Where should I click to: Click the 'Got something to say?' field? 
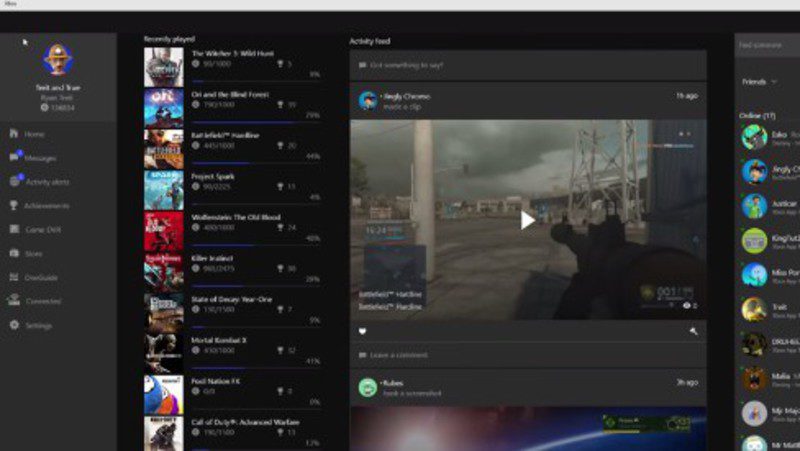point(528,65)
